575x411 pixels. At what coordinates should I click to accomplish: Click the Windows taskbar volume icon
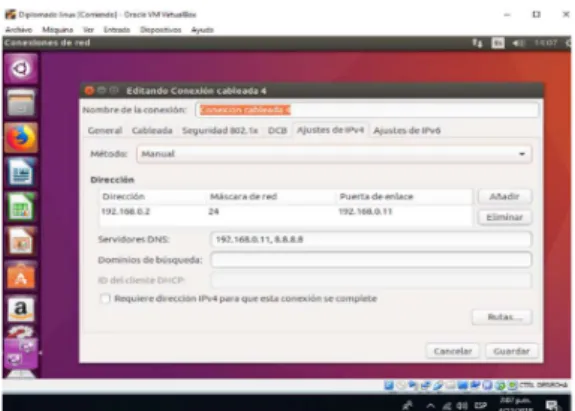[x=462, y=406]
